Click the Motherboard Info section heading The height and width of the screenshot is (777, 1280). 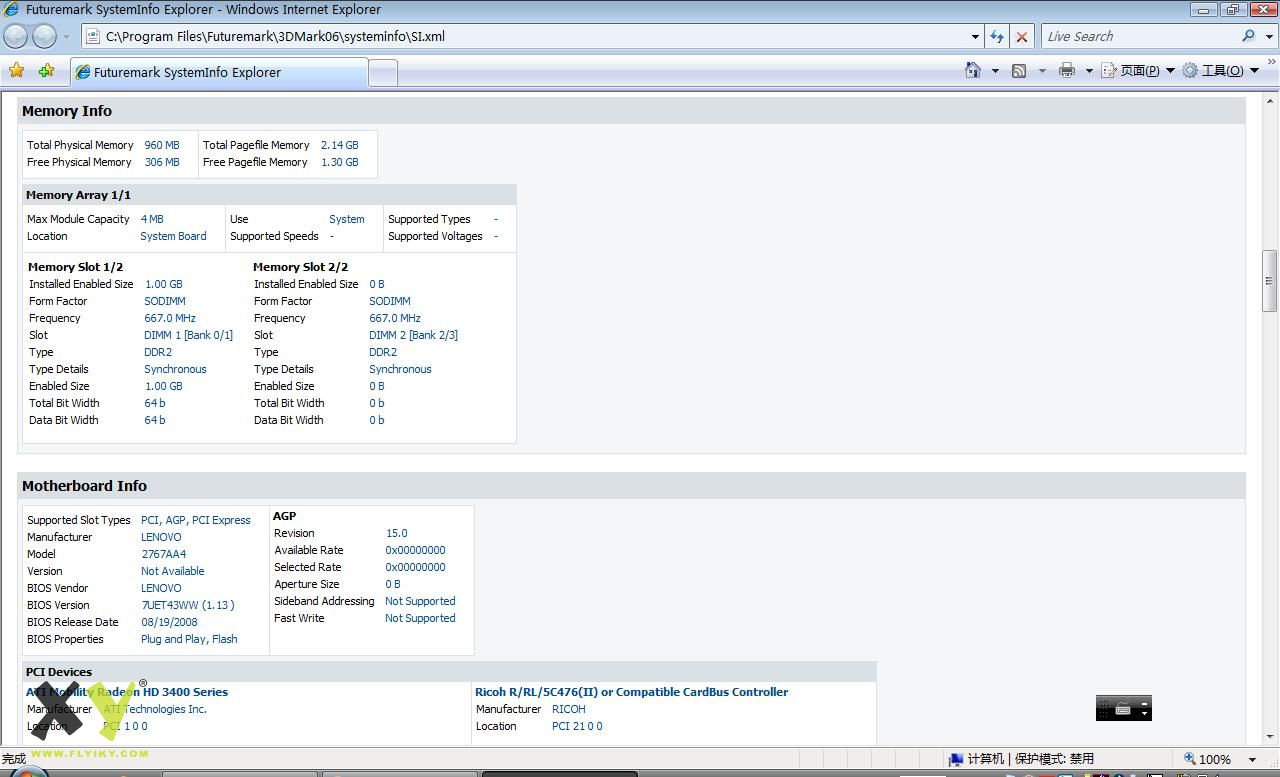point(84,486)
